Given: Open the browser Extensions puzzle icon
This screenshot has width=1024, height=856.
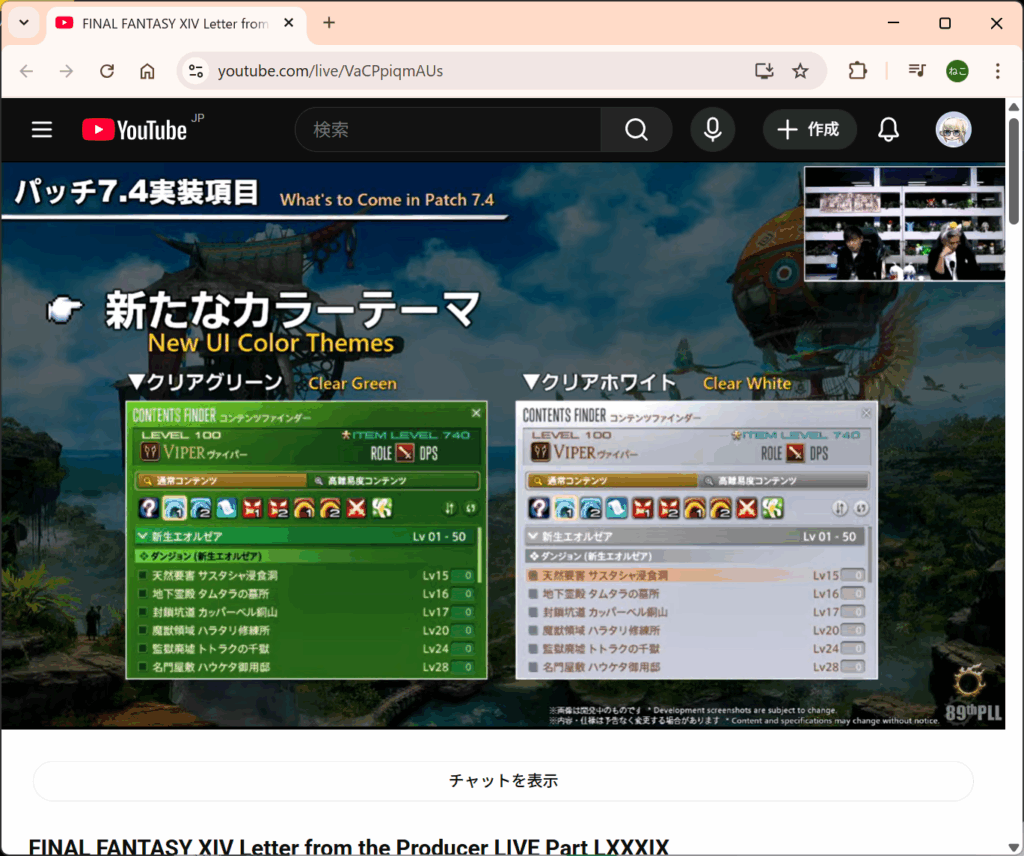Looking at the screenshot, I should pos(857,71).
